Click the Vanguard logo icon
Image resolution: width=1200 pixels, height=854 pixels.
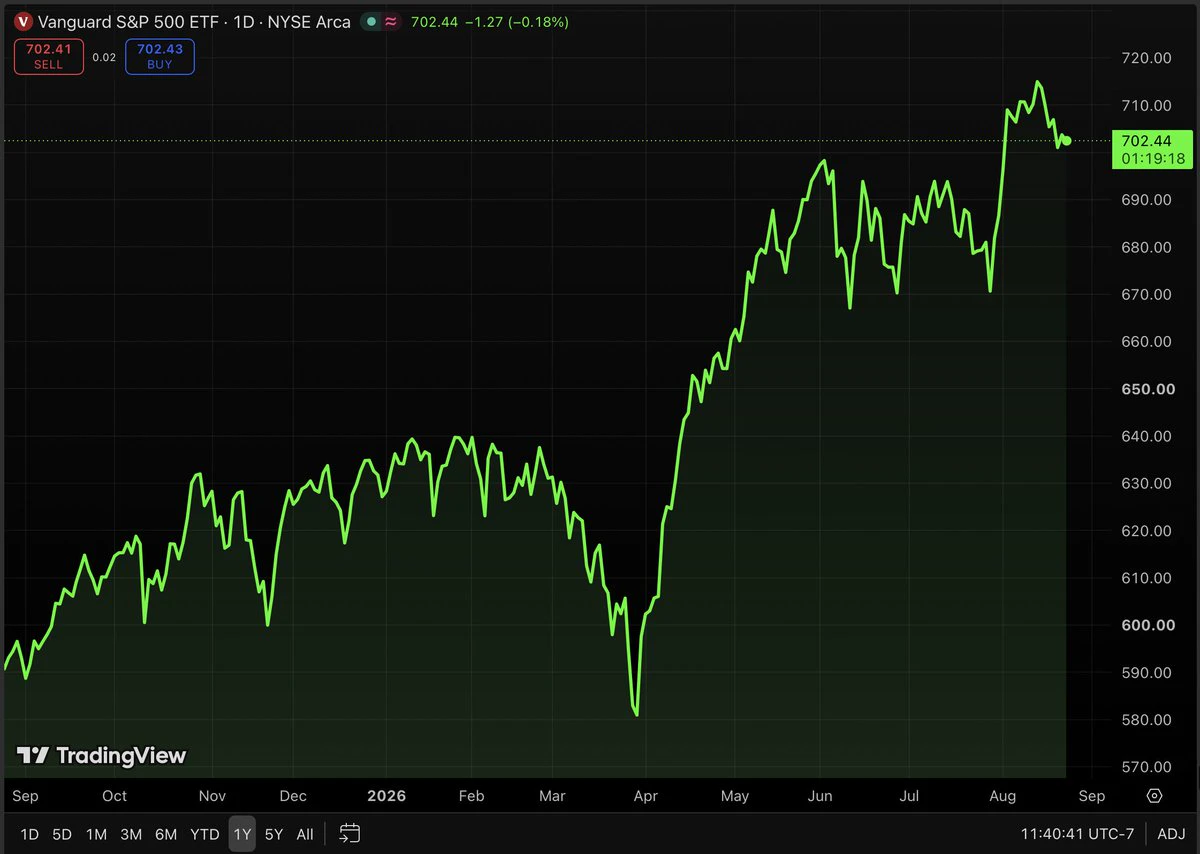(x=23, y=21)
